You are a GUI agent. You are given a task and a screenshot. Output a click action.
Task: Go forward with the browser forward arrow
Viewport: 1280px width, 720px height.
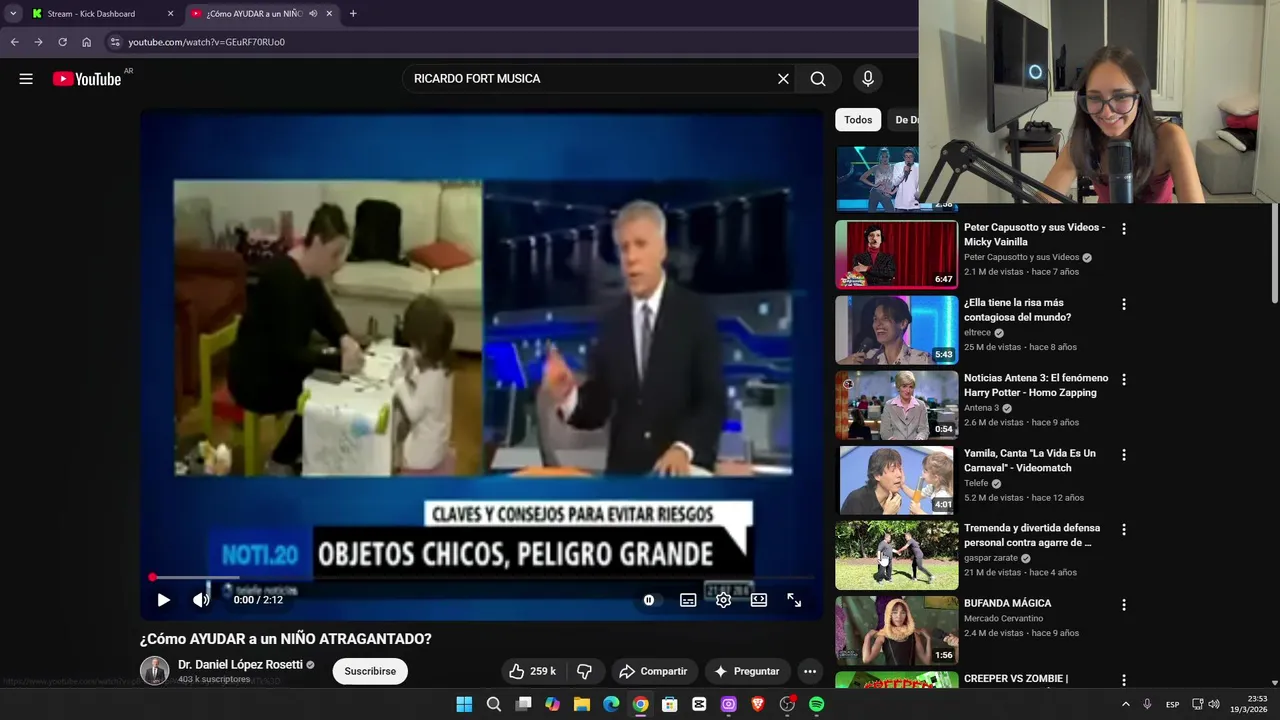tap(38, 42)
